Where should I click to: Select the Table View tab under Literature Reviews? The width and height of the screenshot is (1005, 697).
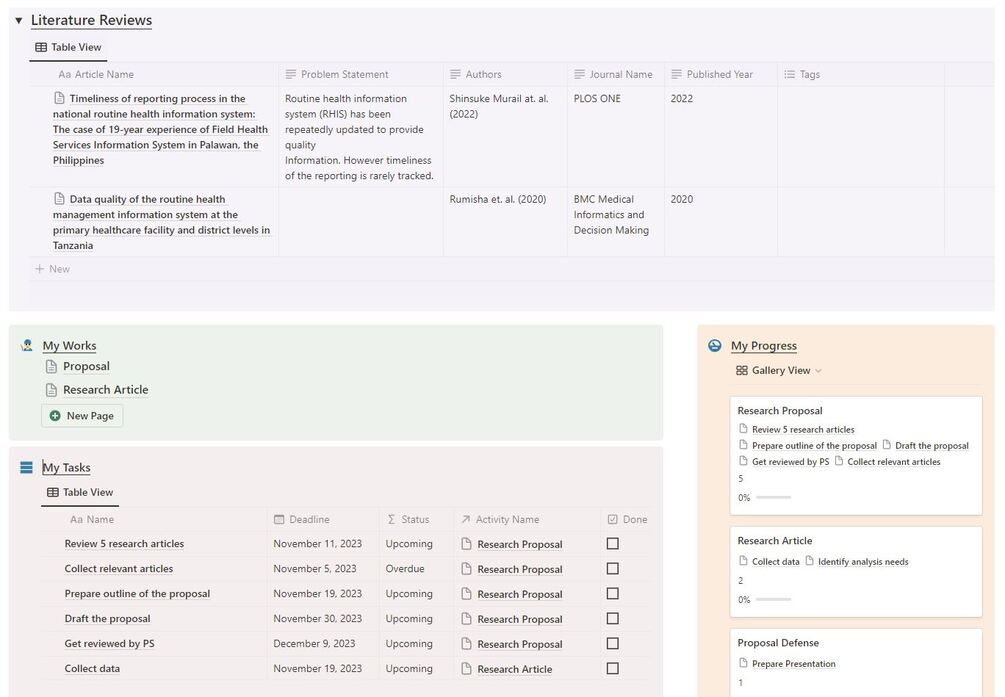[x=68, y=47]
